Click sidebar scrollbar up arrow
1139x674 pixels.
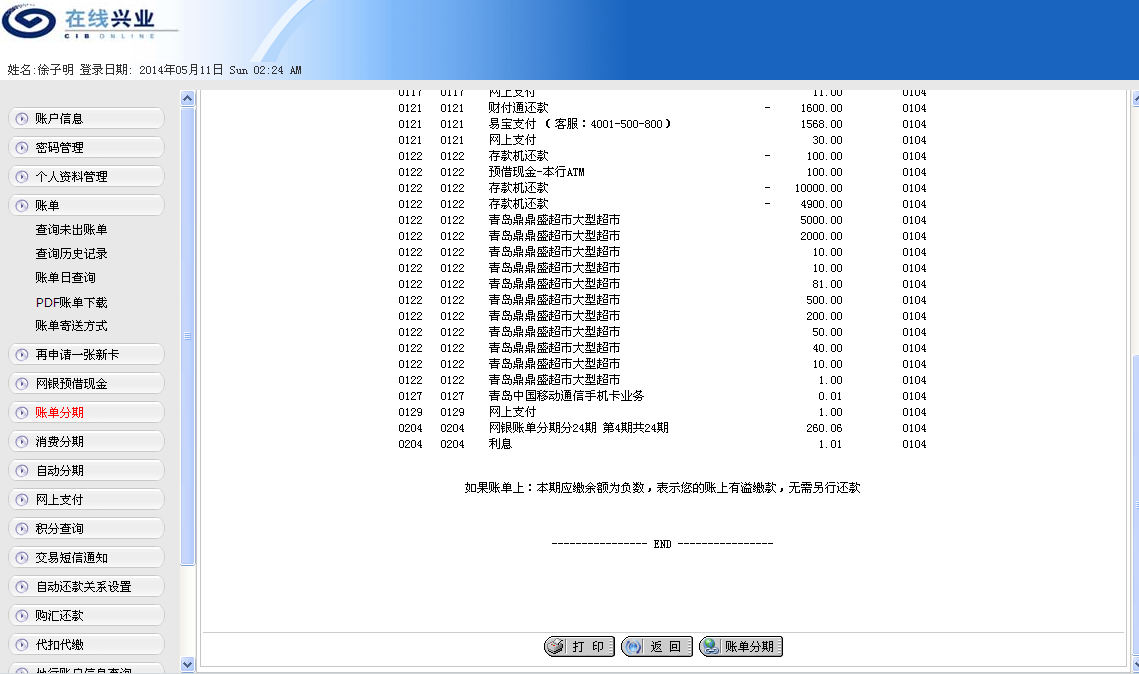pyautogui.click(x=187, y=98)
